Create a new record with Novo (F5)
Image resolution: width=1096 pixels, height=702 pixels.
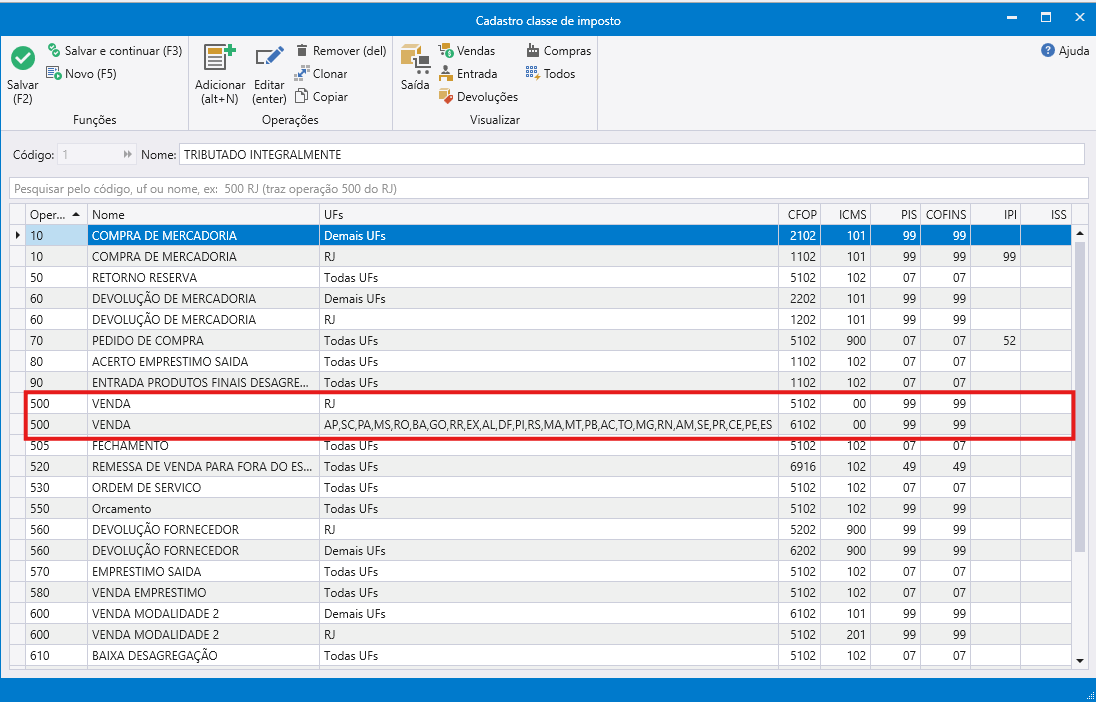[81, 73]
